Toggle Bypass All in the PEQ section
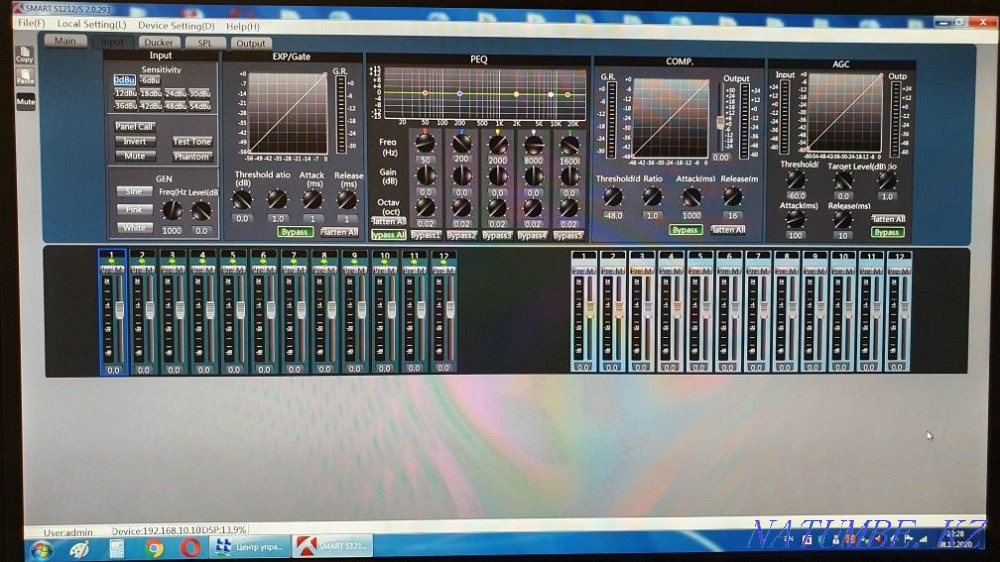The height and width of the screenshot is (562, 1000). click(x=388, y=235)
